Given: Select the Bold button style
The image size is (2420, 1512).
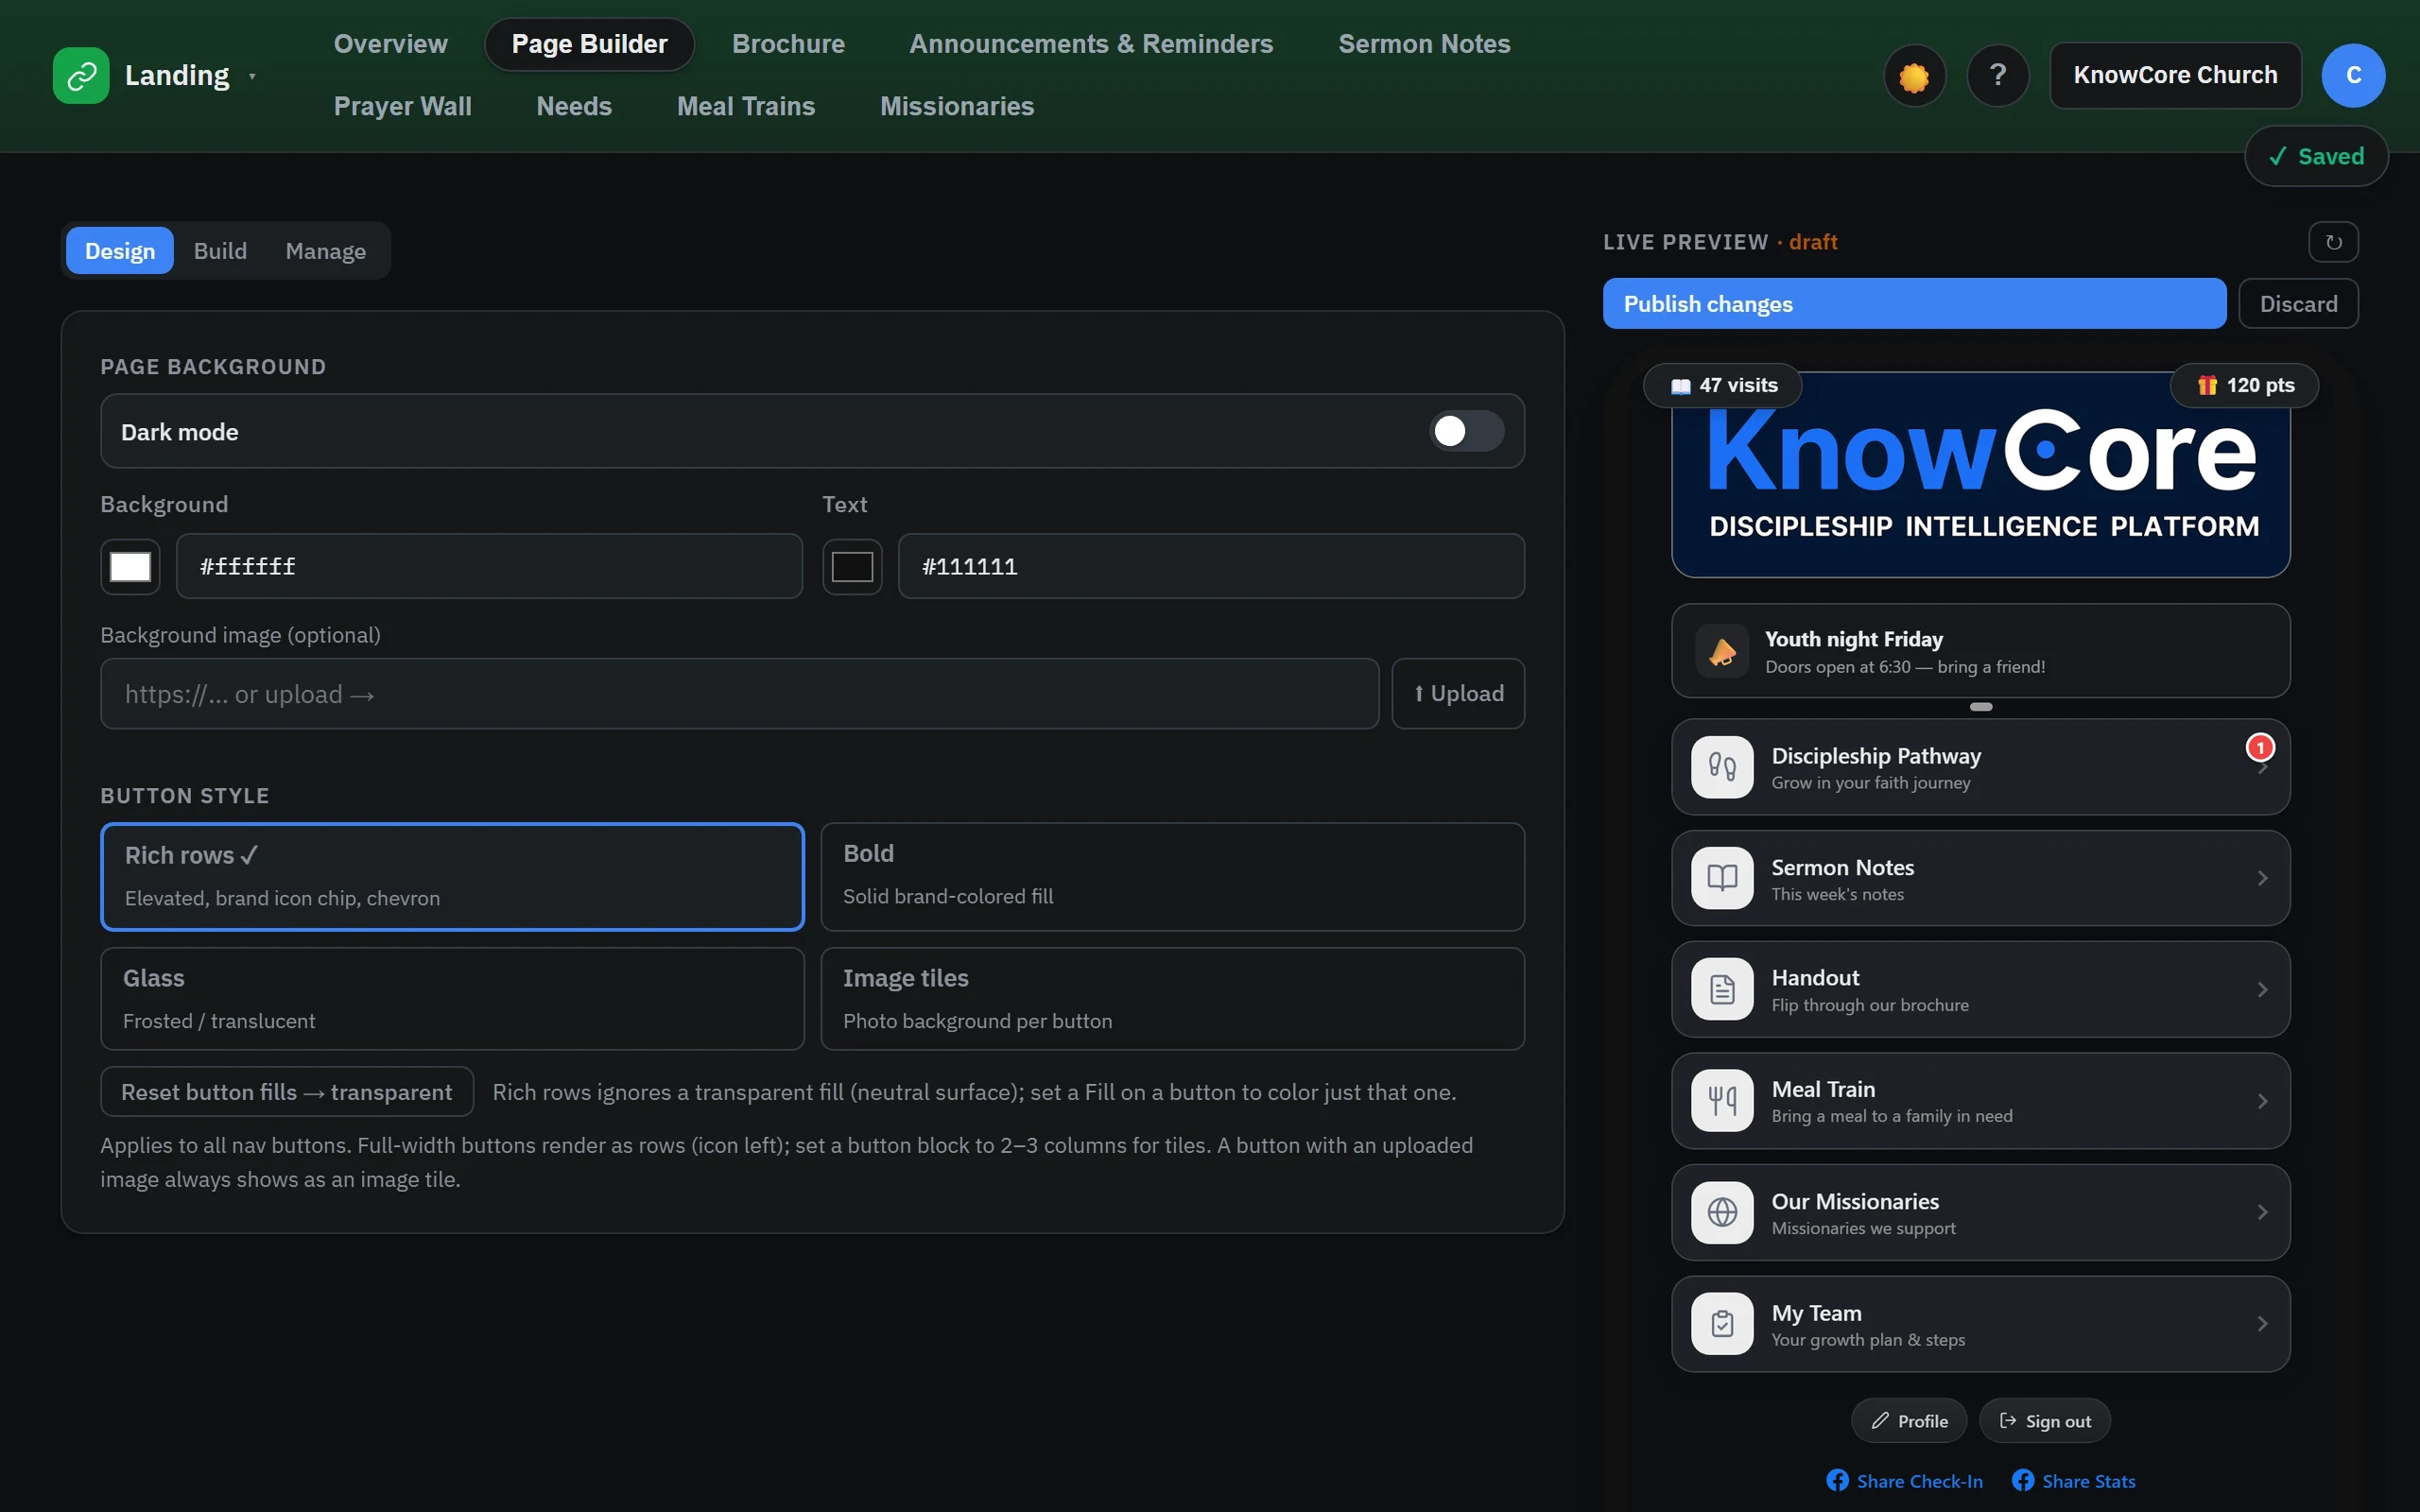Looking at the screenshot, I should tap(1172, 877).
